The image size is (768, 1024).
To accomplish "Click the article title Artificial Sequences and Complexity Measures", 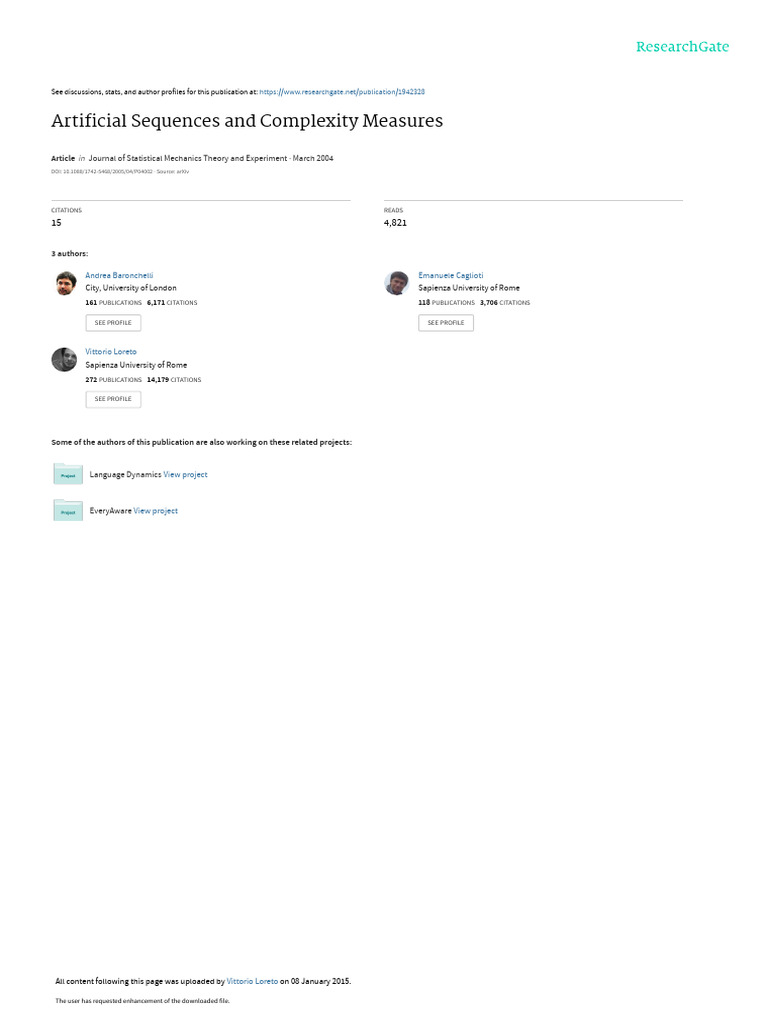I will (x=247, y=121).
